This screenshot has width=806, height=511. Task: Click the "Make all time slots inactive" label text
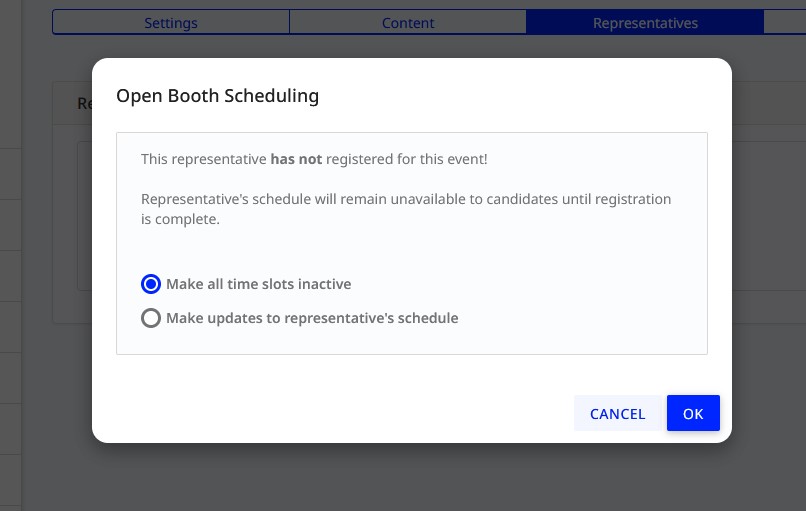click(x=259, y=284)
